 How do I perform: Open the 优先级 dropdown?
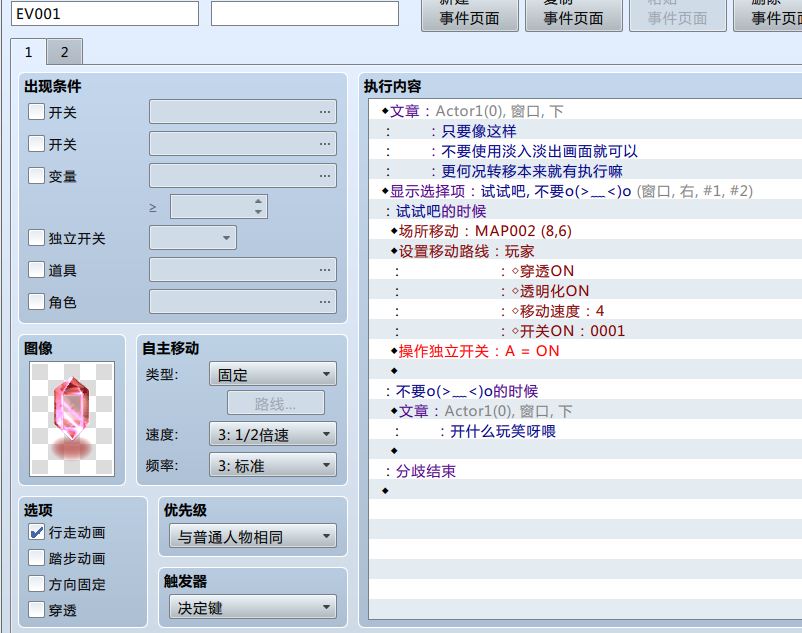pyautogui.click(x=253, y=536)
